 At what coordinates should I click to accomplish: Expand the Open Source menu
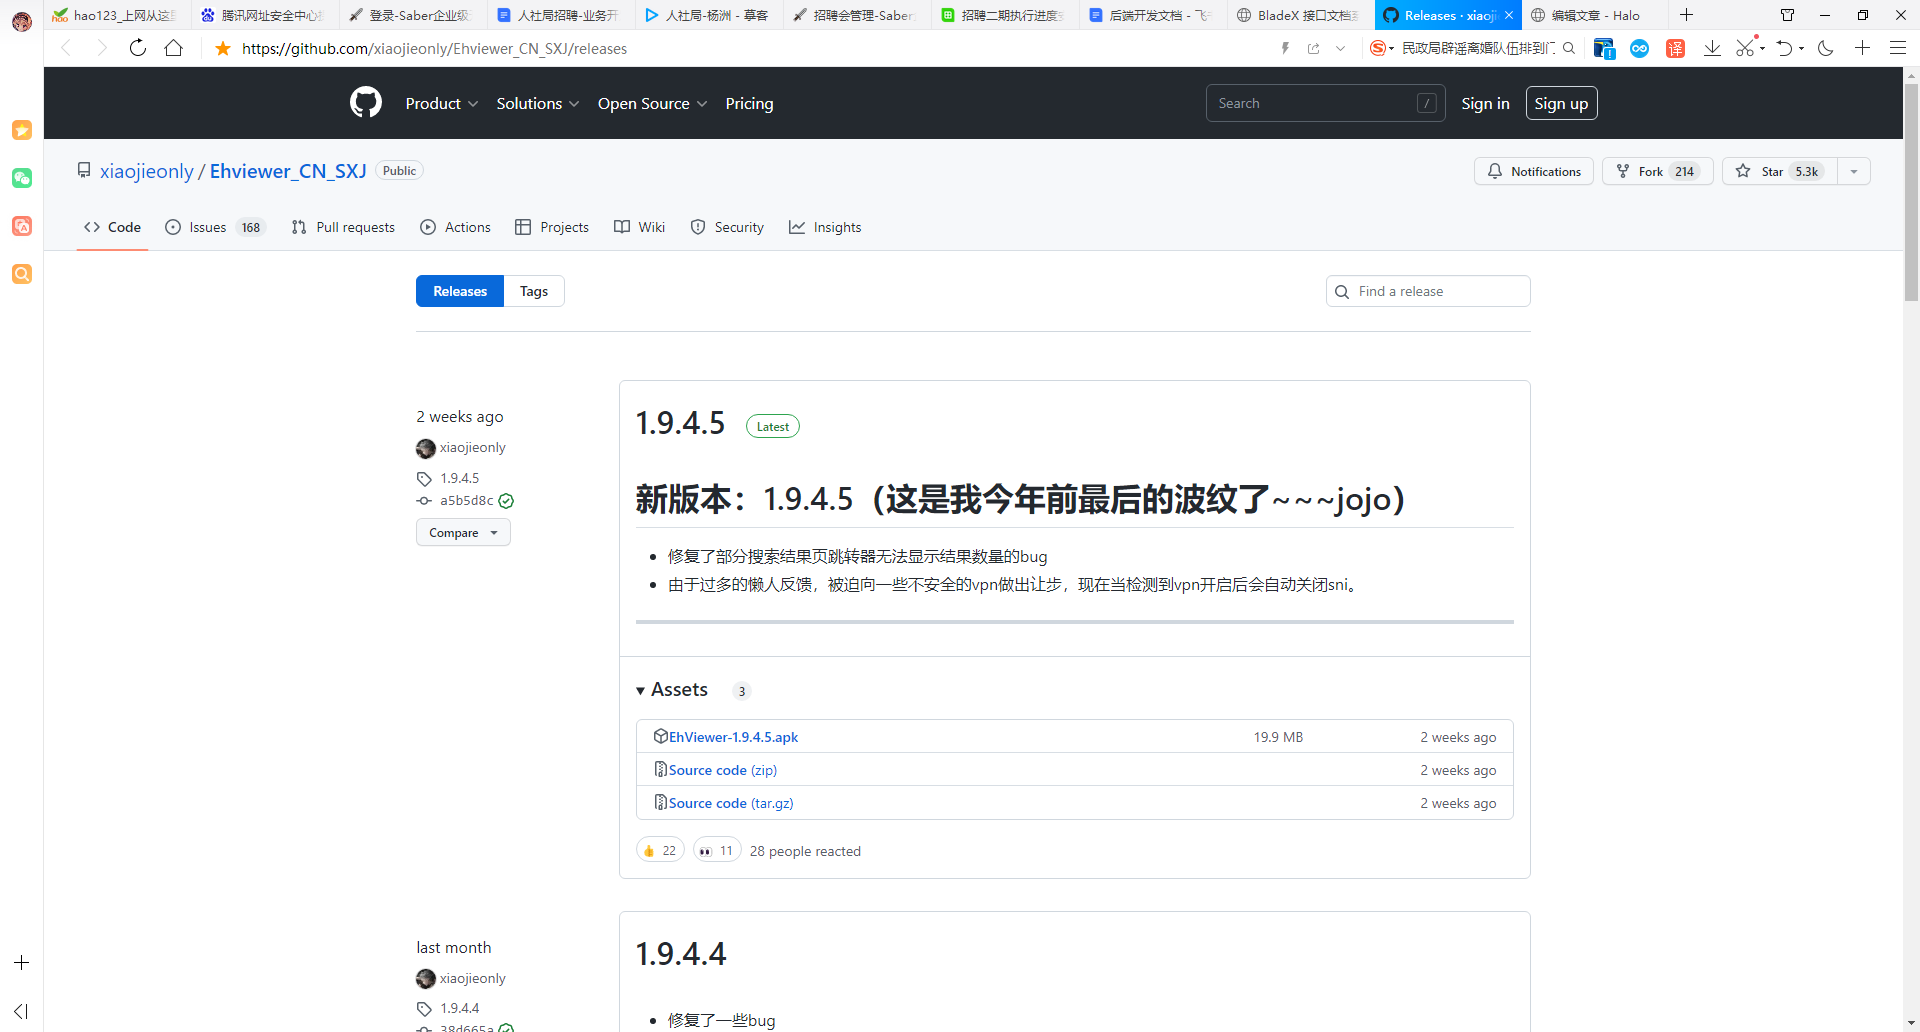pos(653,104)
